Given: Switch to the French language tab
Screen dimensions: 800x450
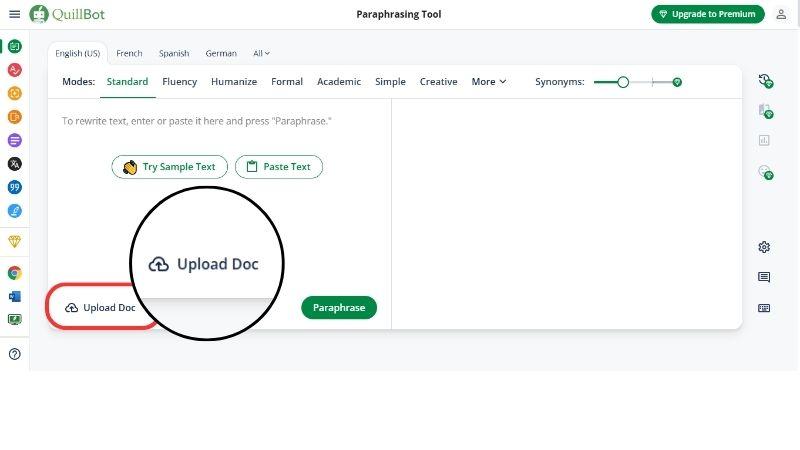Looking at the screenshot, I should 129,53.
